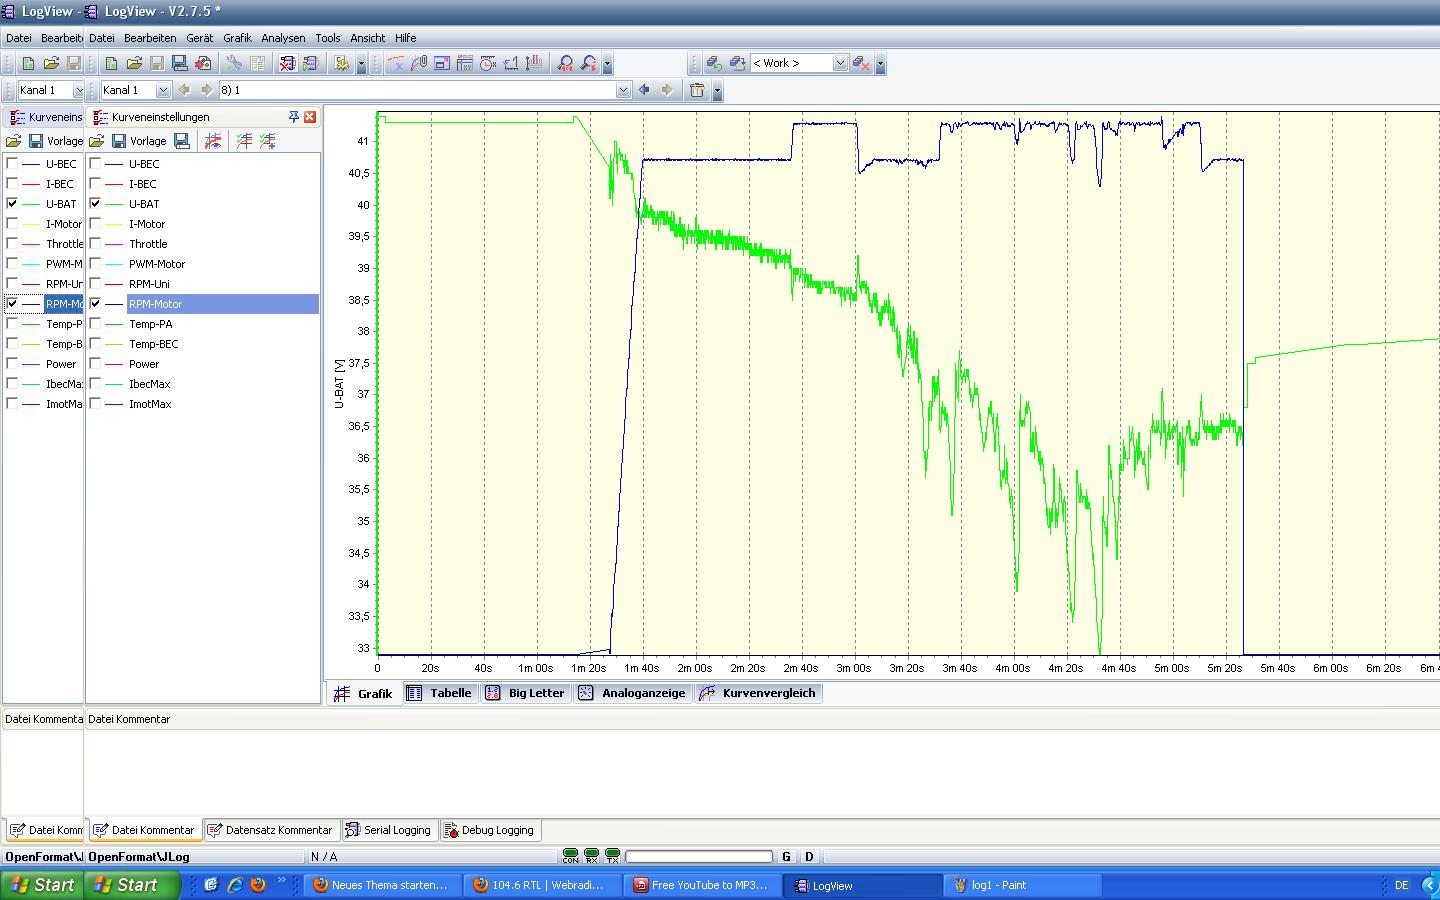Enable the PWM-Motor curve checkbox
The width and height of the screenshot is (1440, 900).
(x=95, y=264)
